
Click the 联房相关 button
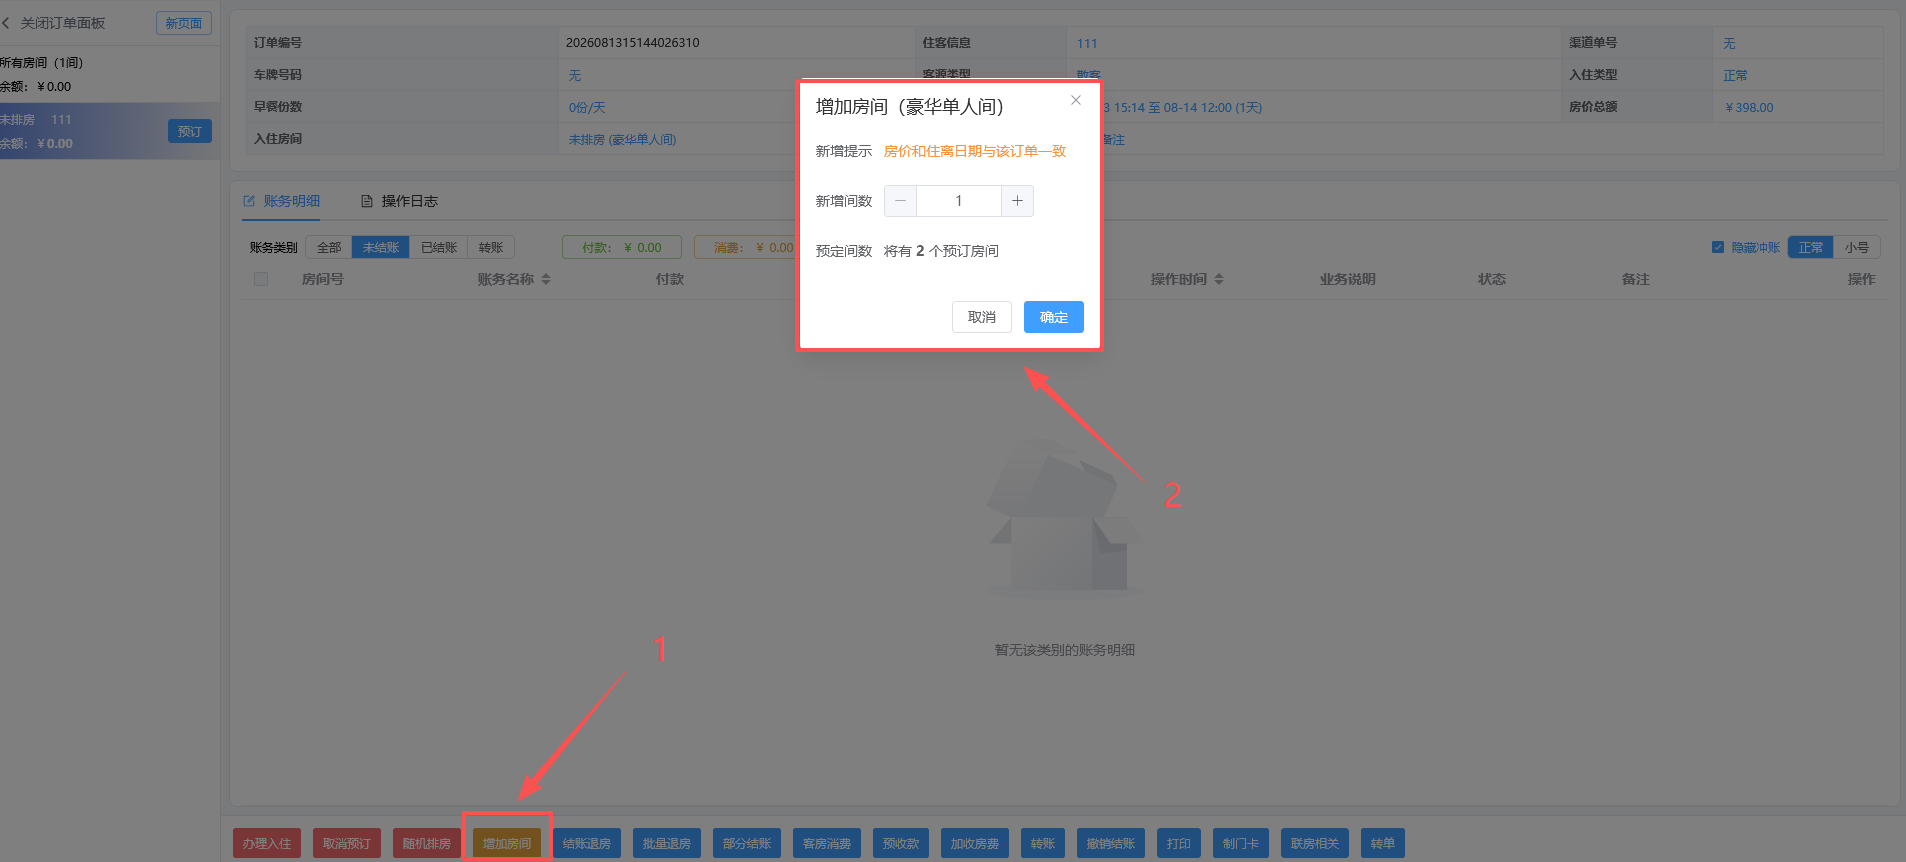click(1315, 843)
